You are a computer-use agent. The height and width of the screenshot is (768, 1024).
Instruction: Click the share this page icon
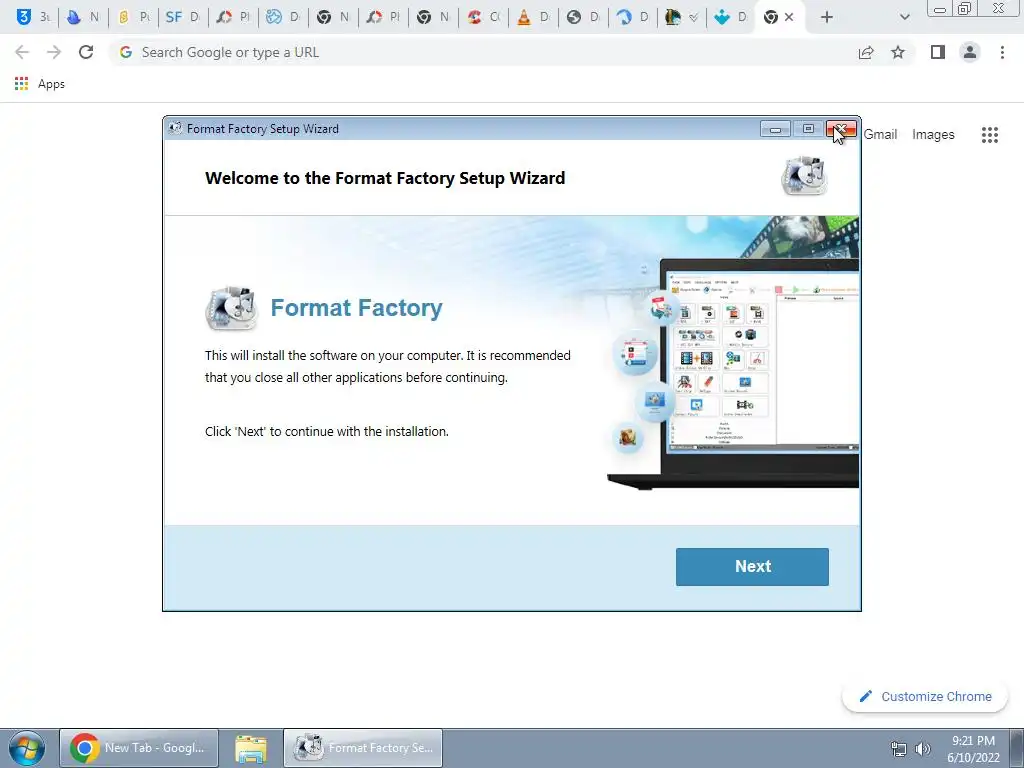tap(866, 53)
